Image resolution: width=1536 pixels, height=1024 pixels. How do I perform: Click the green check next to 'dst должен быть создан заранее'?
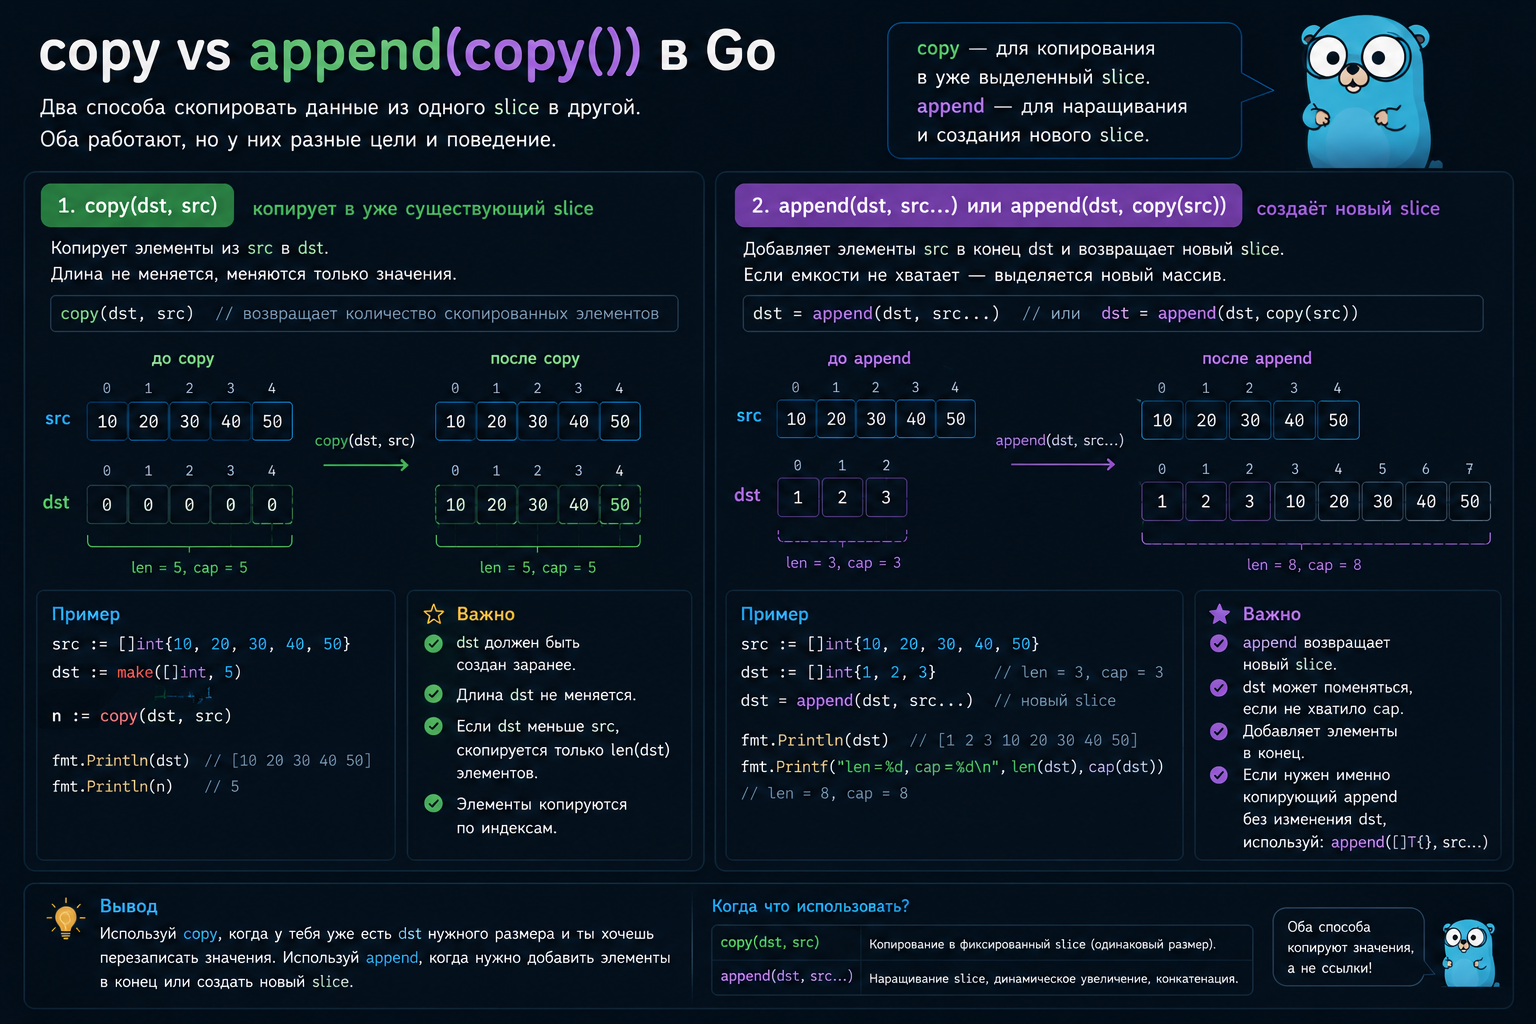434,644
